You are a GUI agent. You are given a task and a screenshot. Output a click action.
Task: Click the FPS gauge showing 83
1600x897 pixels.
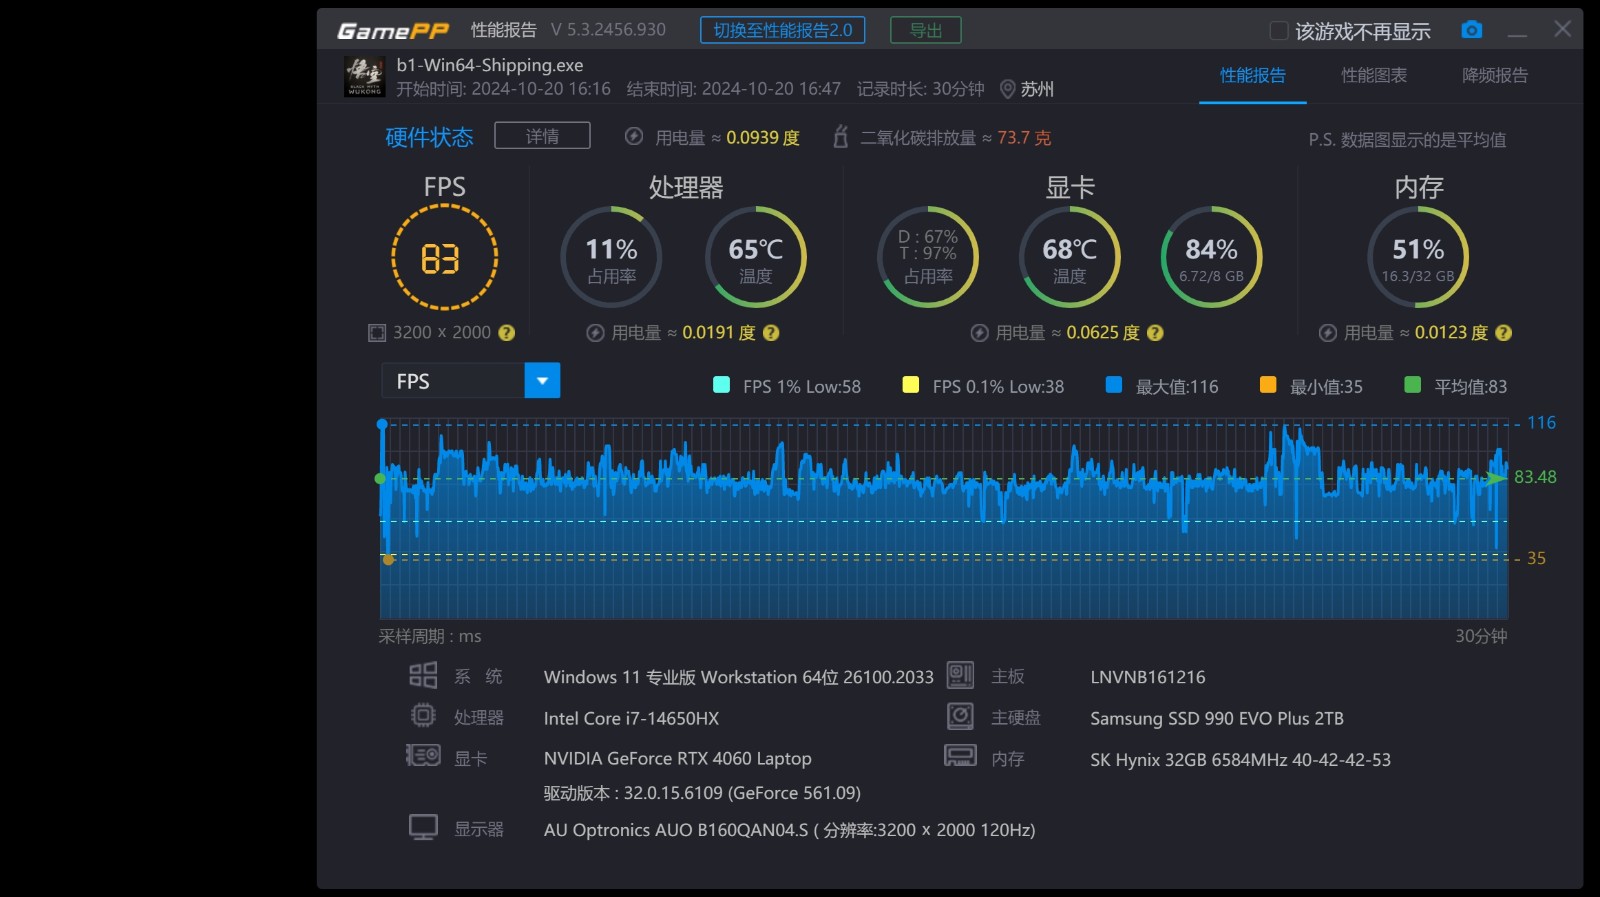pos(444,258)
